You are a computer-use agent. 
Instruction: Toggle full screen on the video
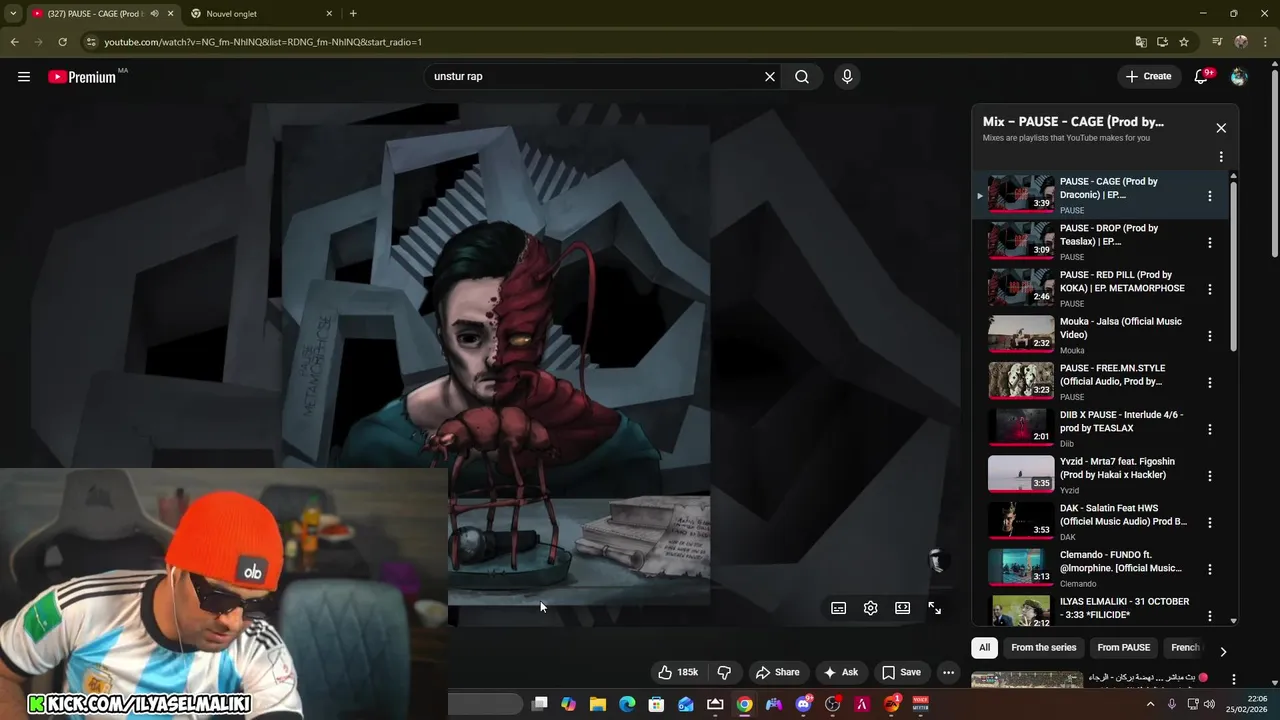coord(935,608)
